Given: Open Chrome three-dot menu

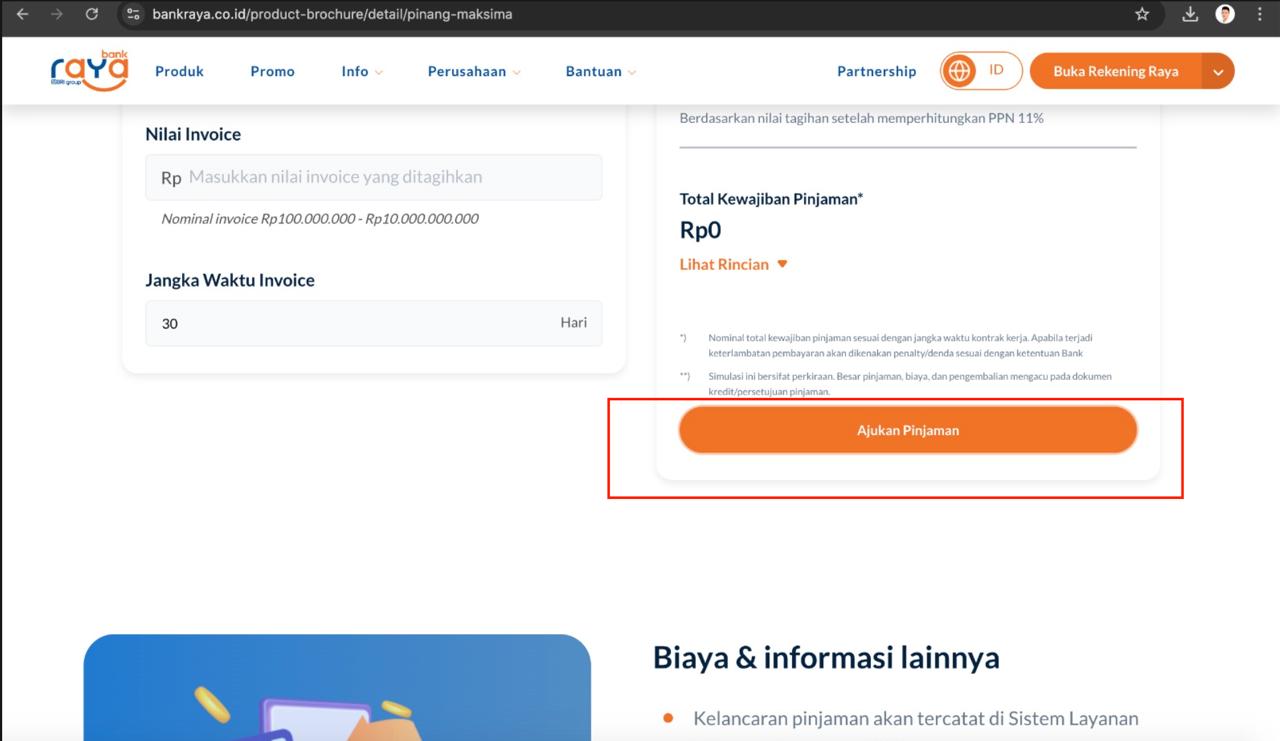Looking at the screenshot, I should [1259, 14].
